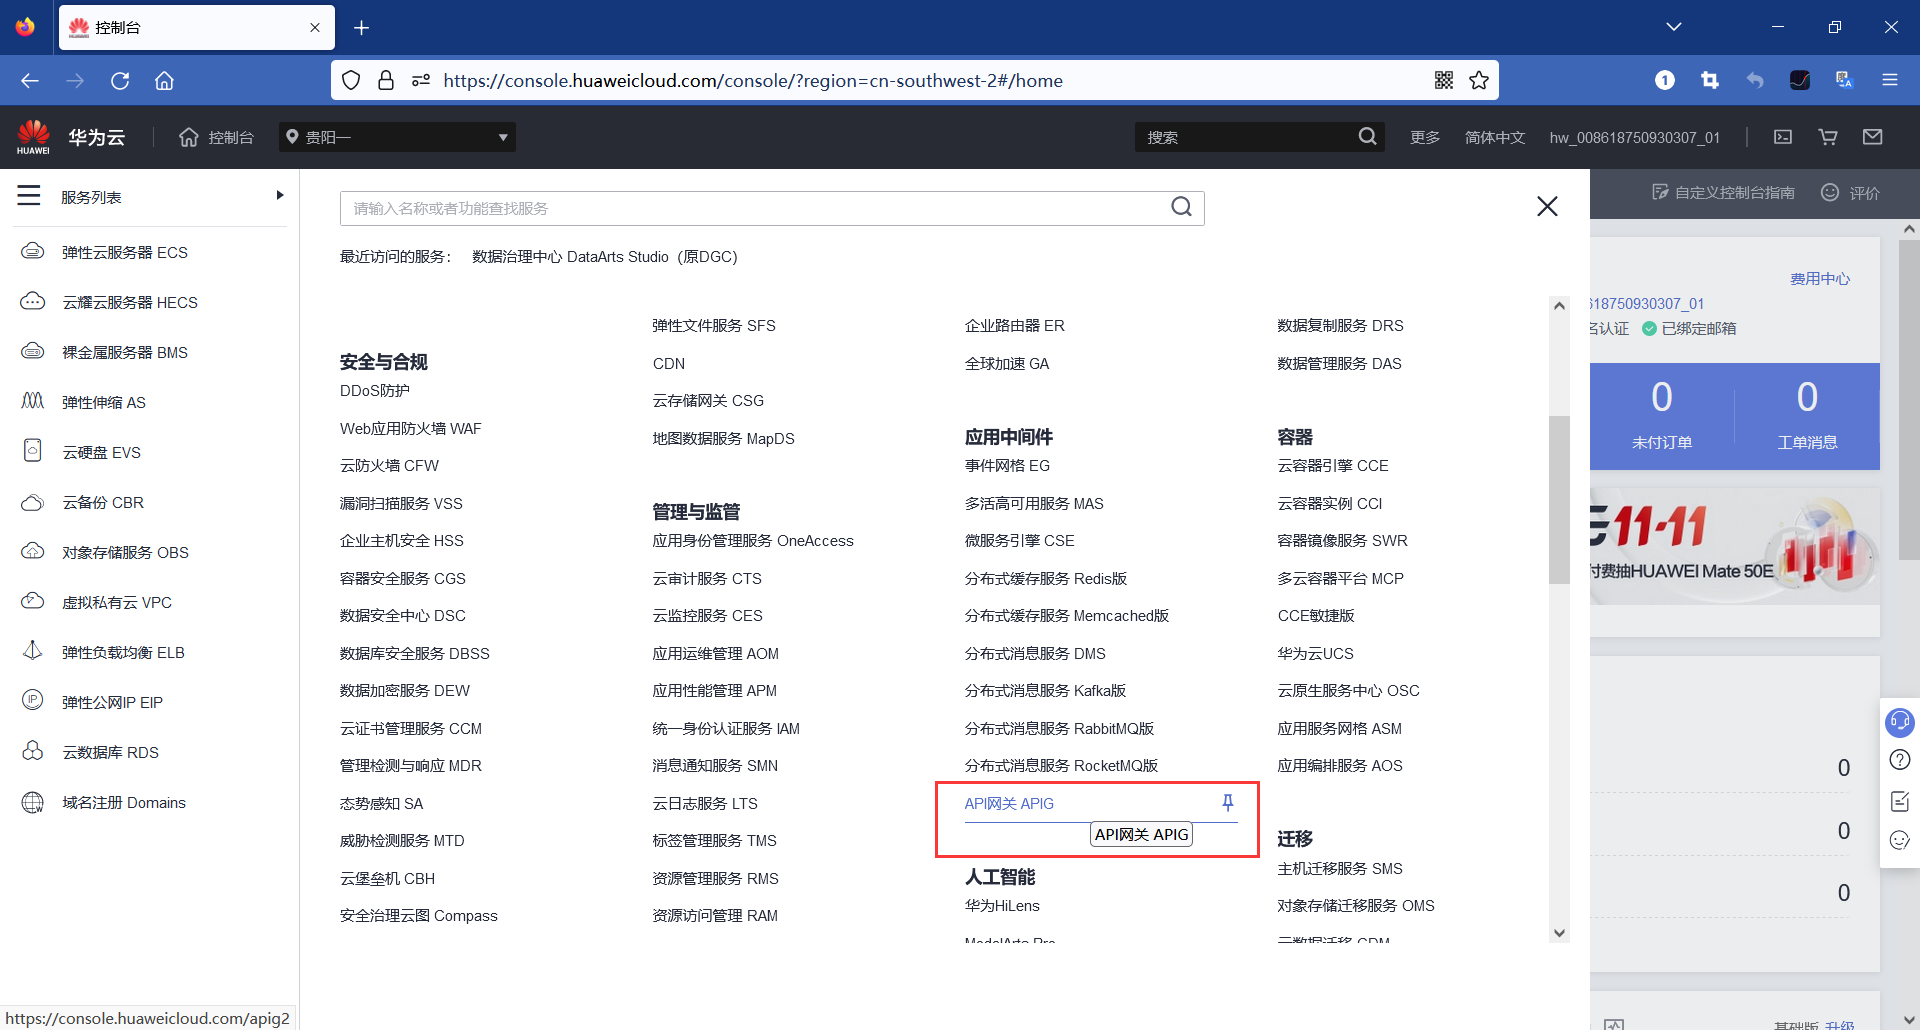
Task: Open the 更多 menu
Action: pyautogui.click(x=1424, y=137)
